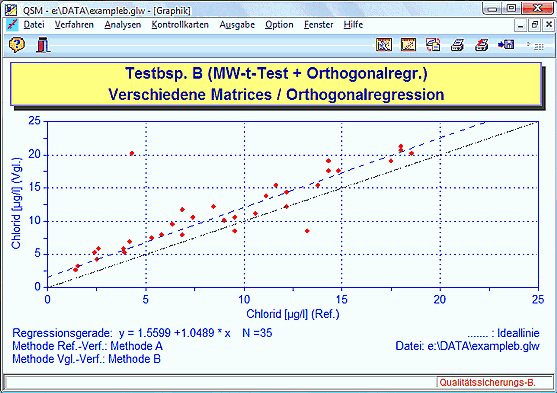Viewport: 557px width, 393px height.
Task: Click the outlier data point near y=20, x=4
Action: (x=132, y=154)
